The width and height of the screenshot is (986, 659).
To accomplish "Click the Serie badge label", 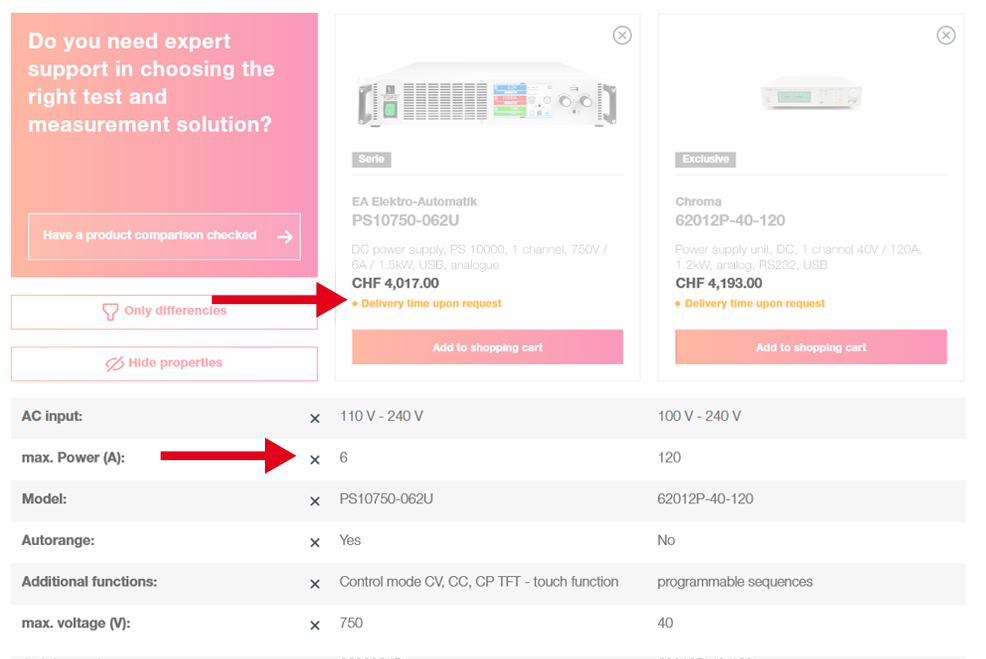I will tap(372, 159).
